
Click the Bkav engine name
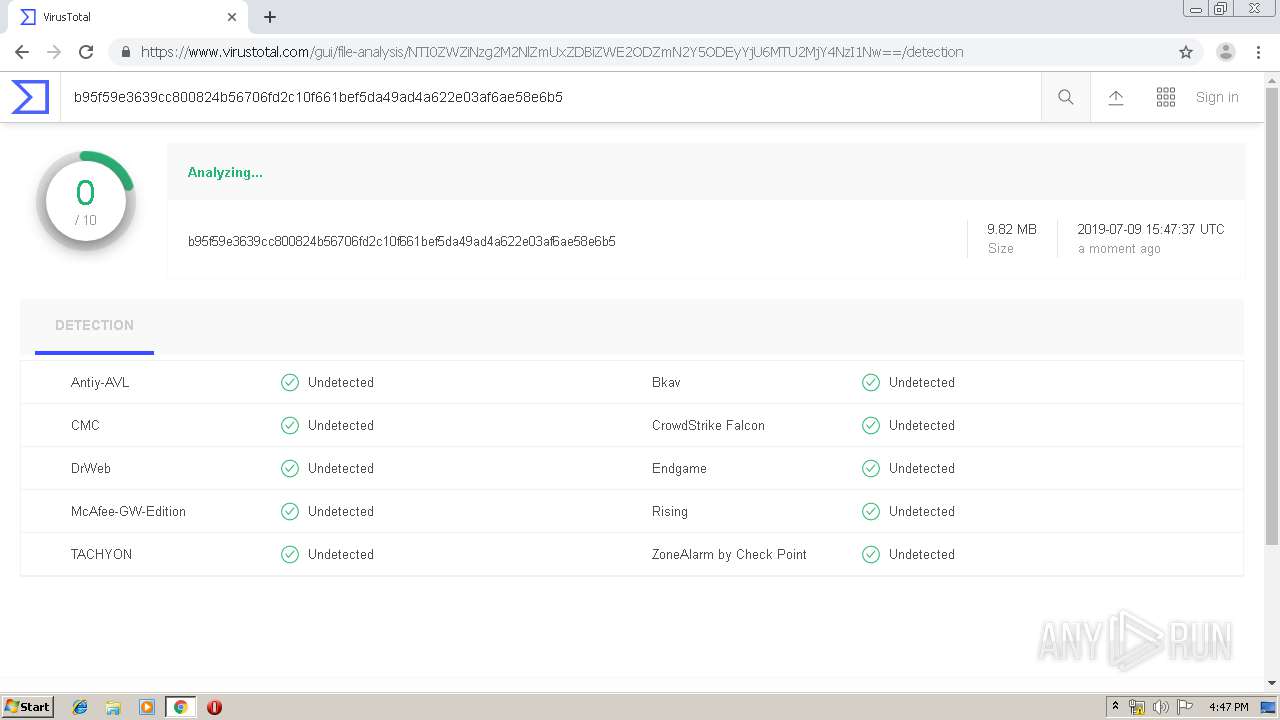(666, 382)
